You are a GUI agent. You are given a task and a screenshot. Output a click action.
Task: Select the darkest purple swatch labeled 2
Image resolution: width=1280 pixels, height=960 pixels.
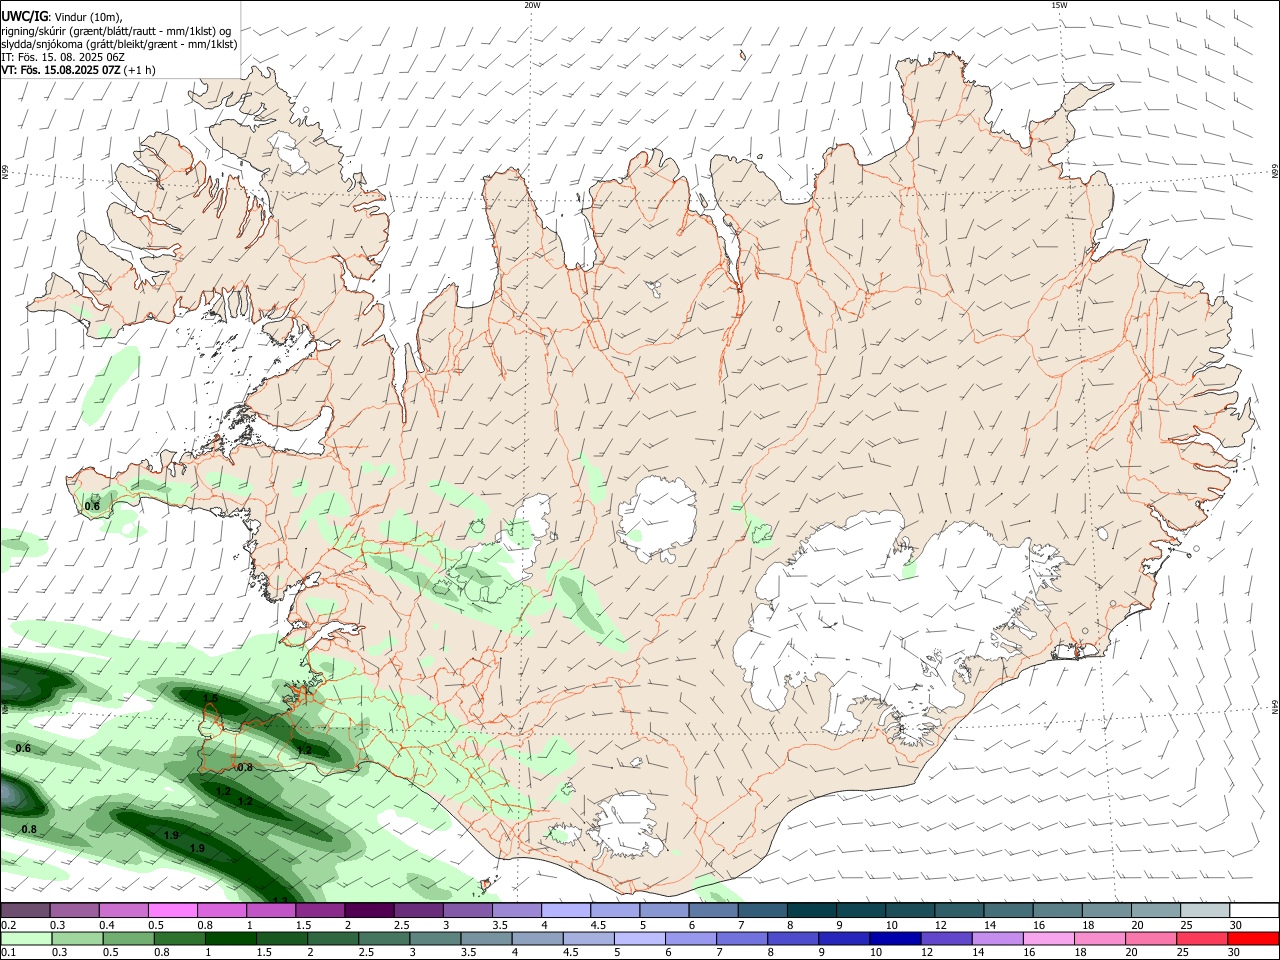pos(369,911)
